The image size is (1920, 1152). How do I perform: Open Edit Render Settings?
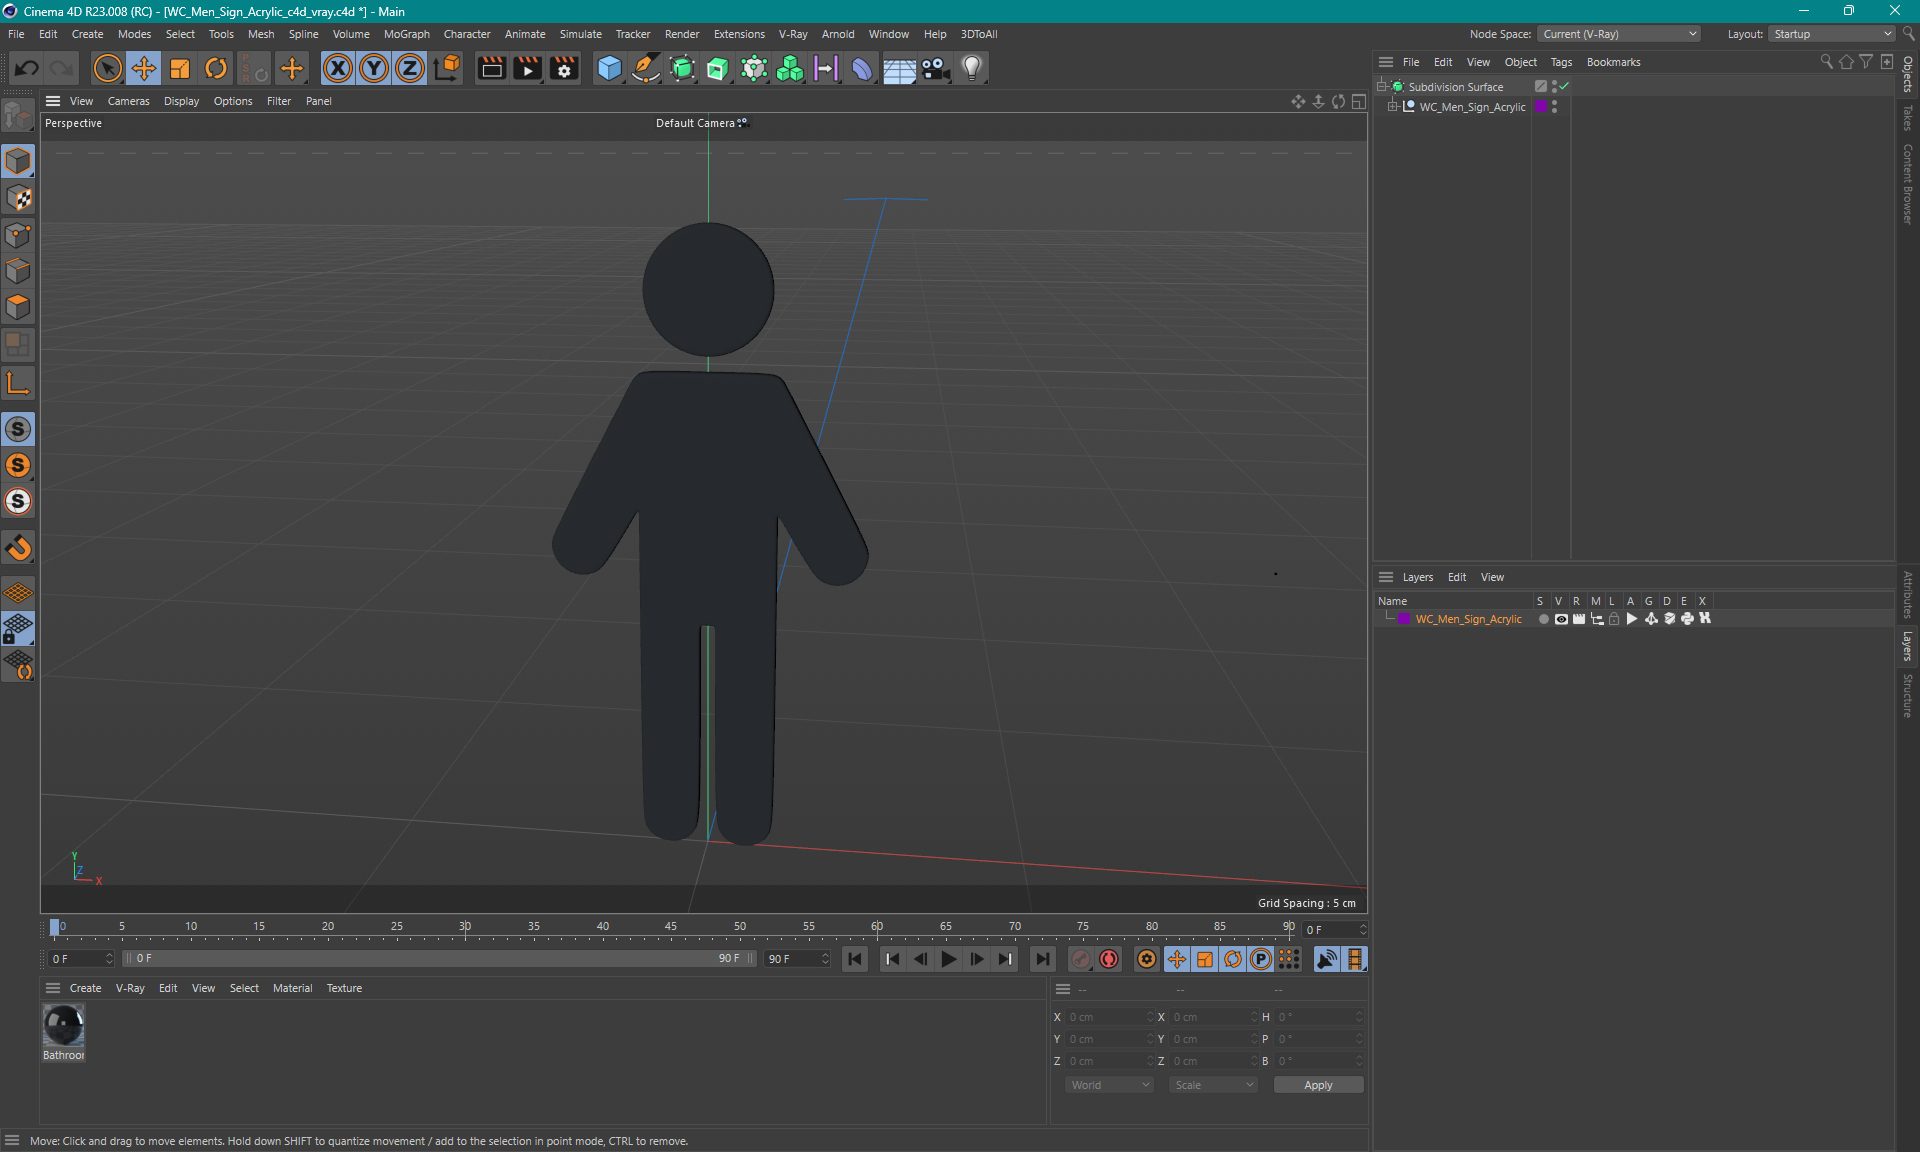564,68
